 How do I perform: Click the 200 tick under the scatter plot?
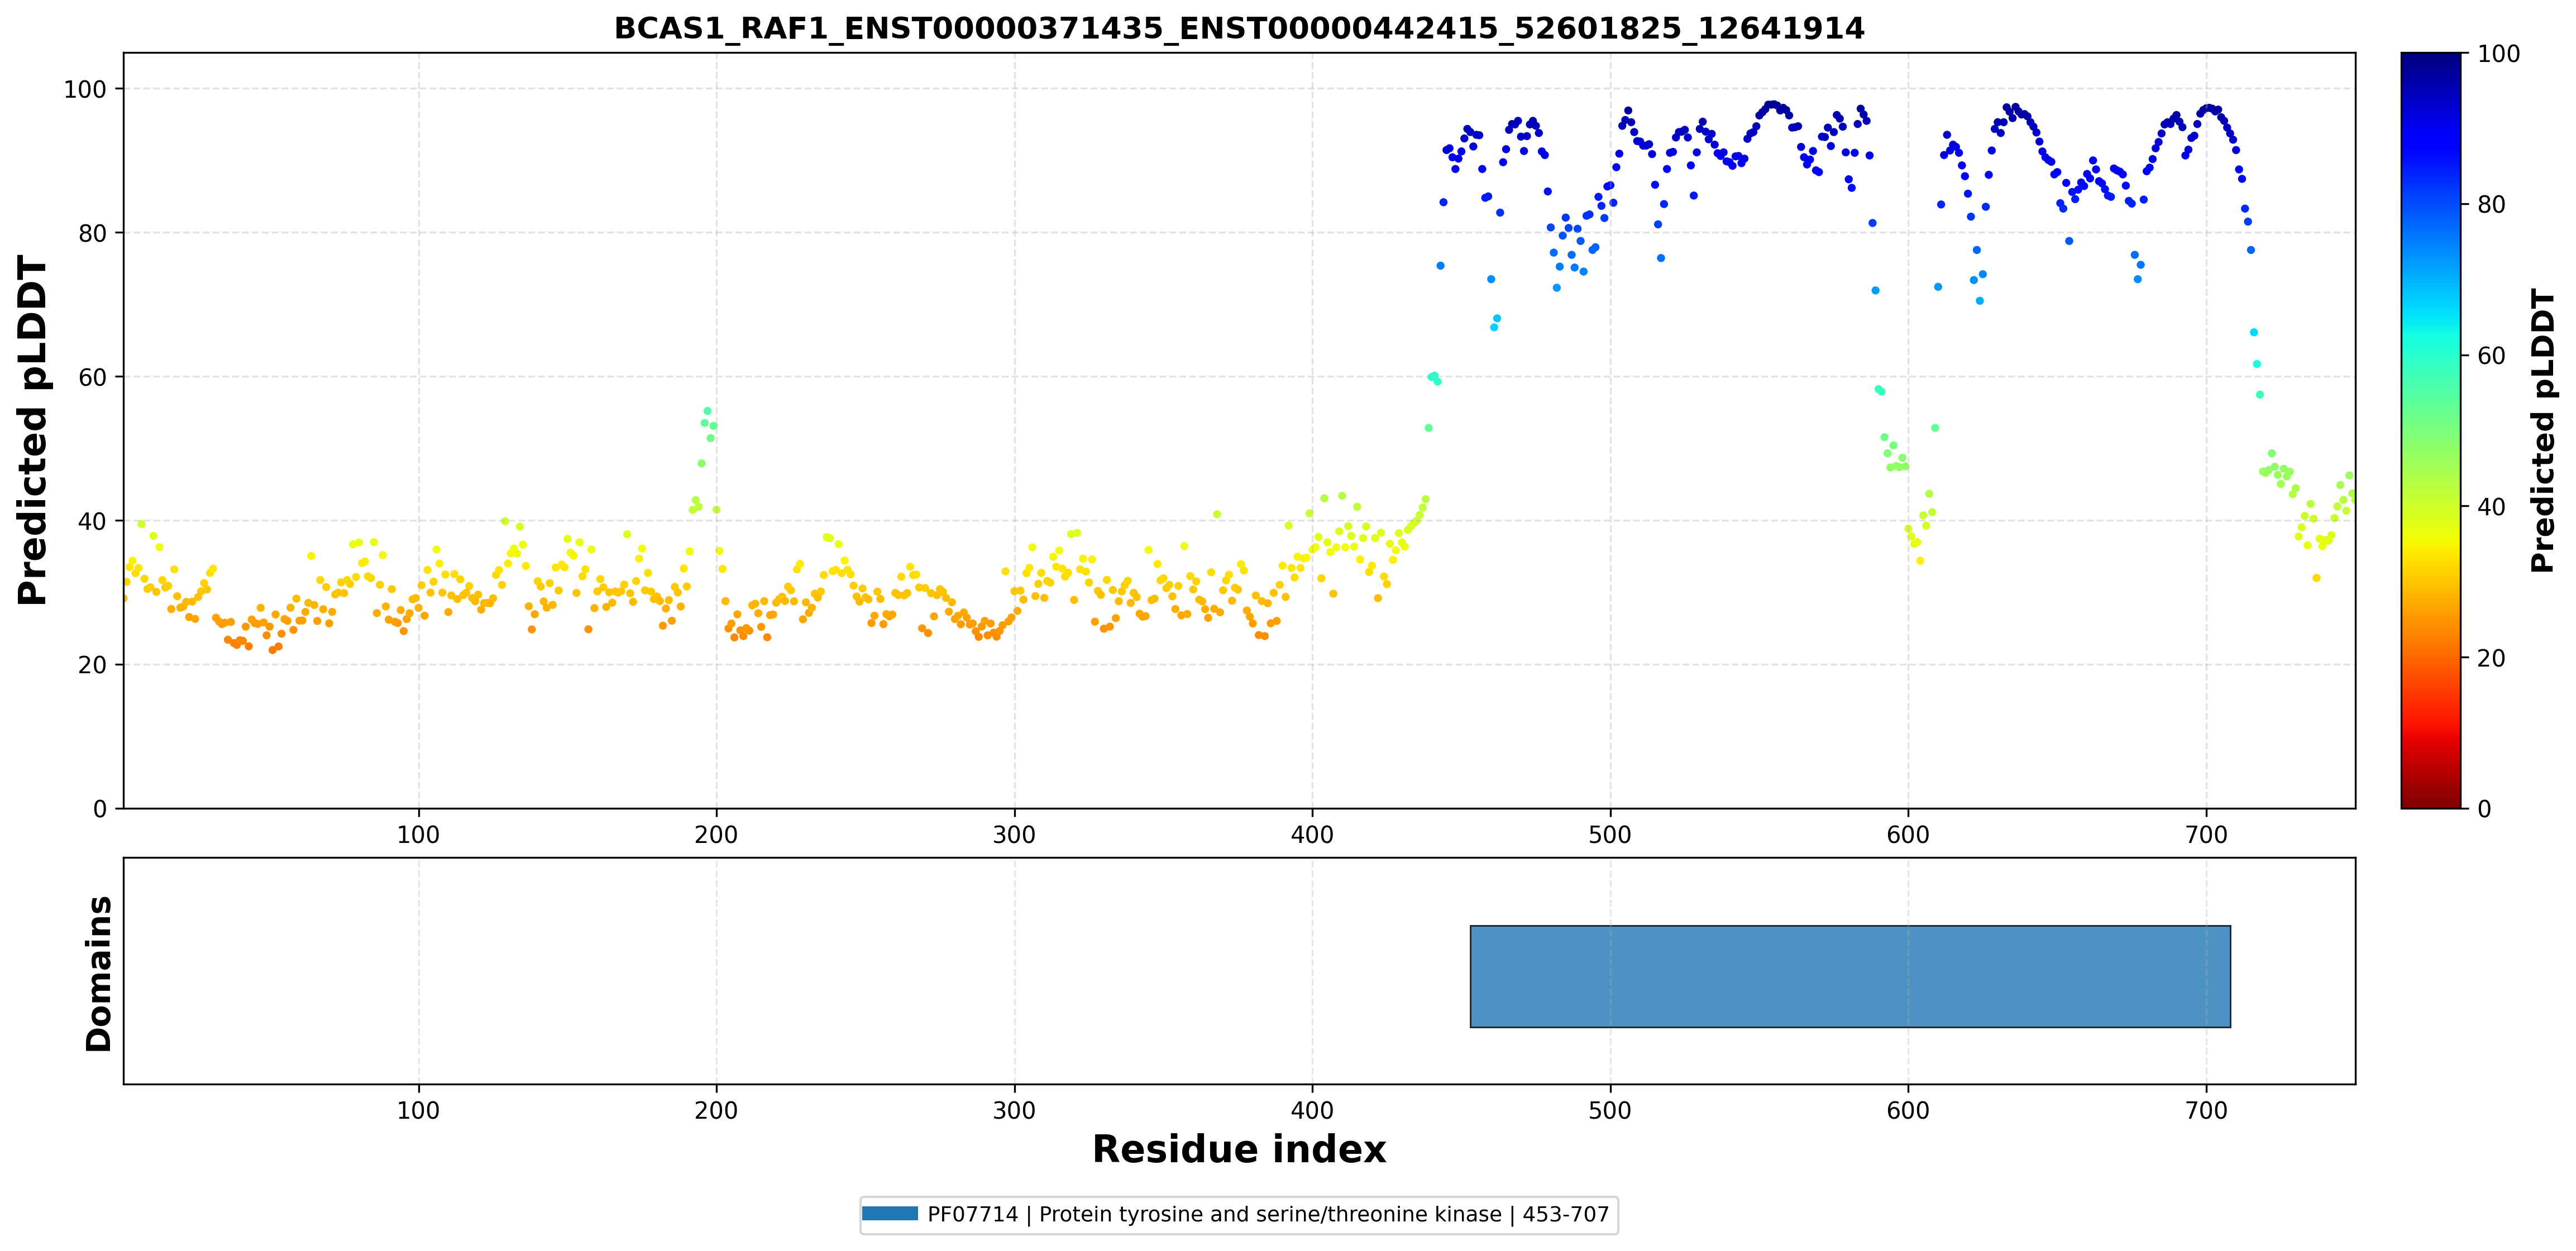pos(716,834)
